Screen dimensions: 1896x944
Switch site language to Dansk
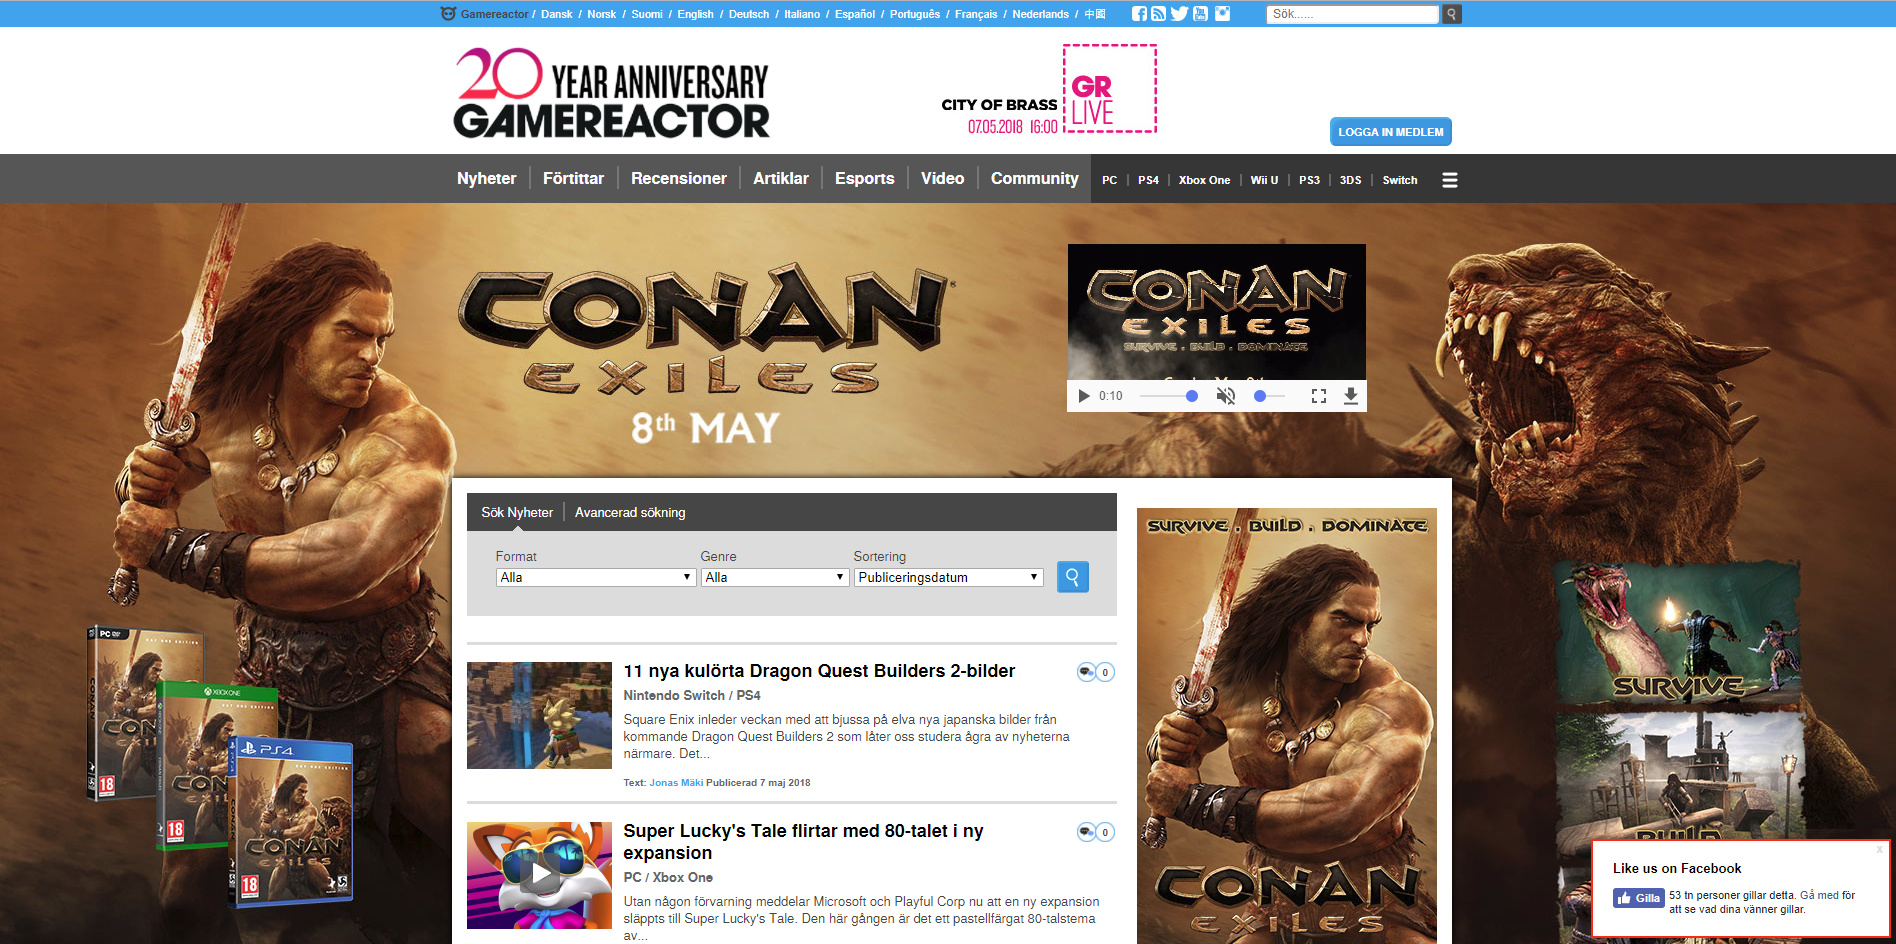coord(556,14)
